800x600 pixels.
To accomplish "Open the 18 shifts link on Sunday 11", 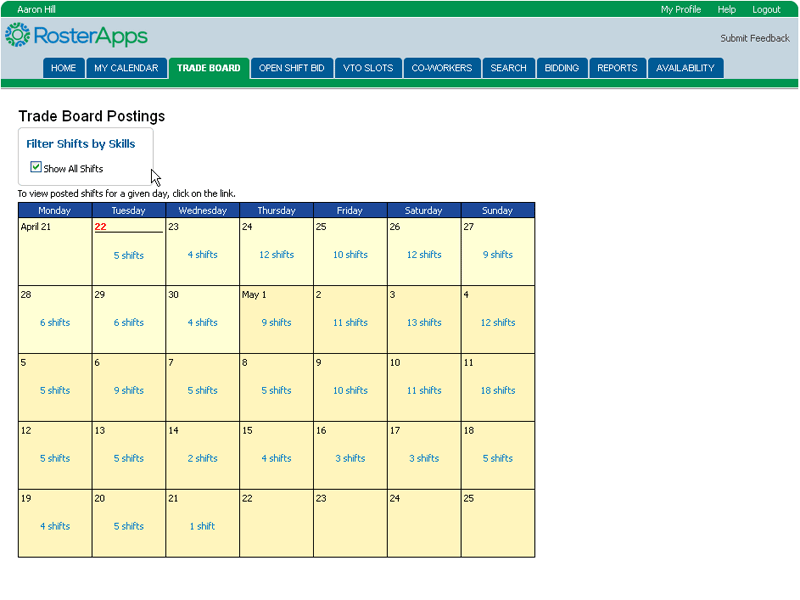I will tap(497, 391).
